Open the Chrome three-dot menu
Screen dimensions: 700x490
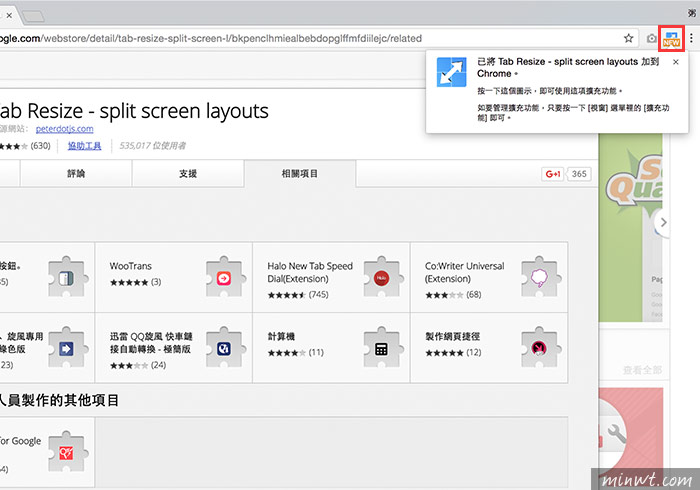[x=691, y=39]
